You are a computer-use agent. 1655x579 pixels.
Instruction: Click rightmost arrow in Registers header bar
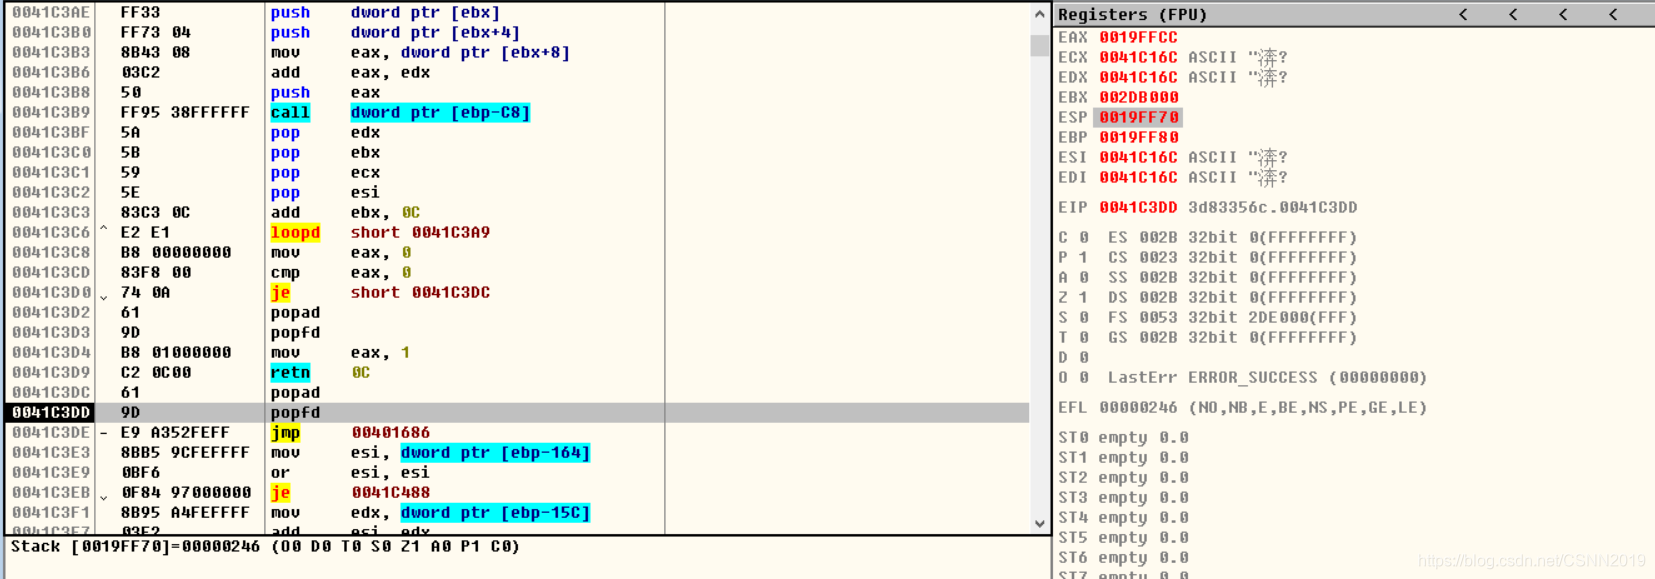[x=1613, y=14]
